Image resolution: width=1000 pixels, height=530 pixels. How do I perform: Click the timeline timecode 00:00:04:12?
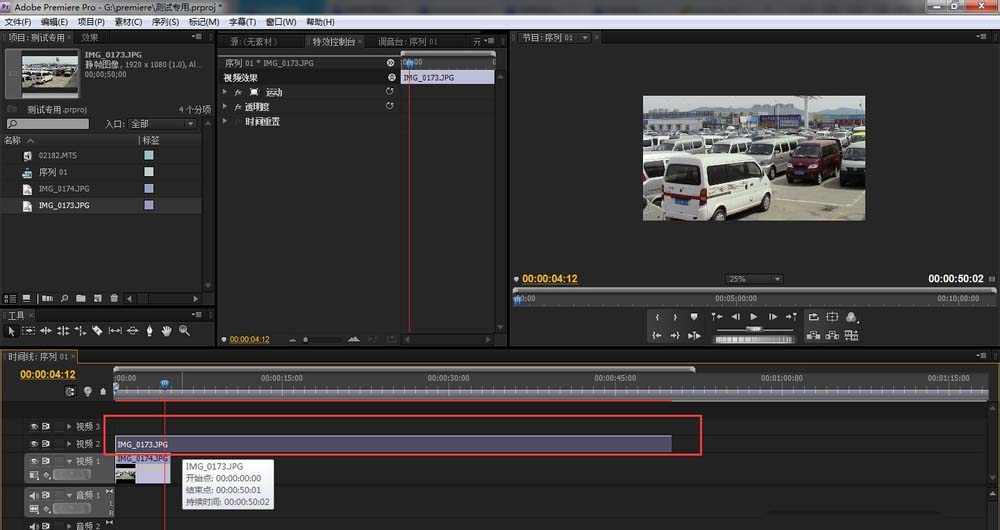click(x=48, y=375)
